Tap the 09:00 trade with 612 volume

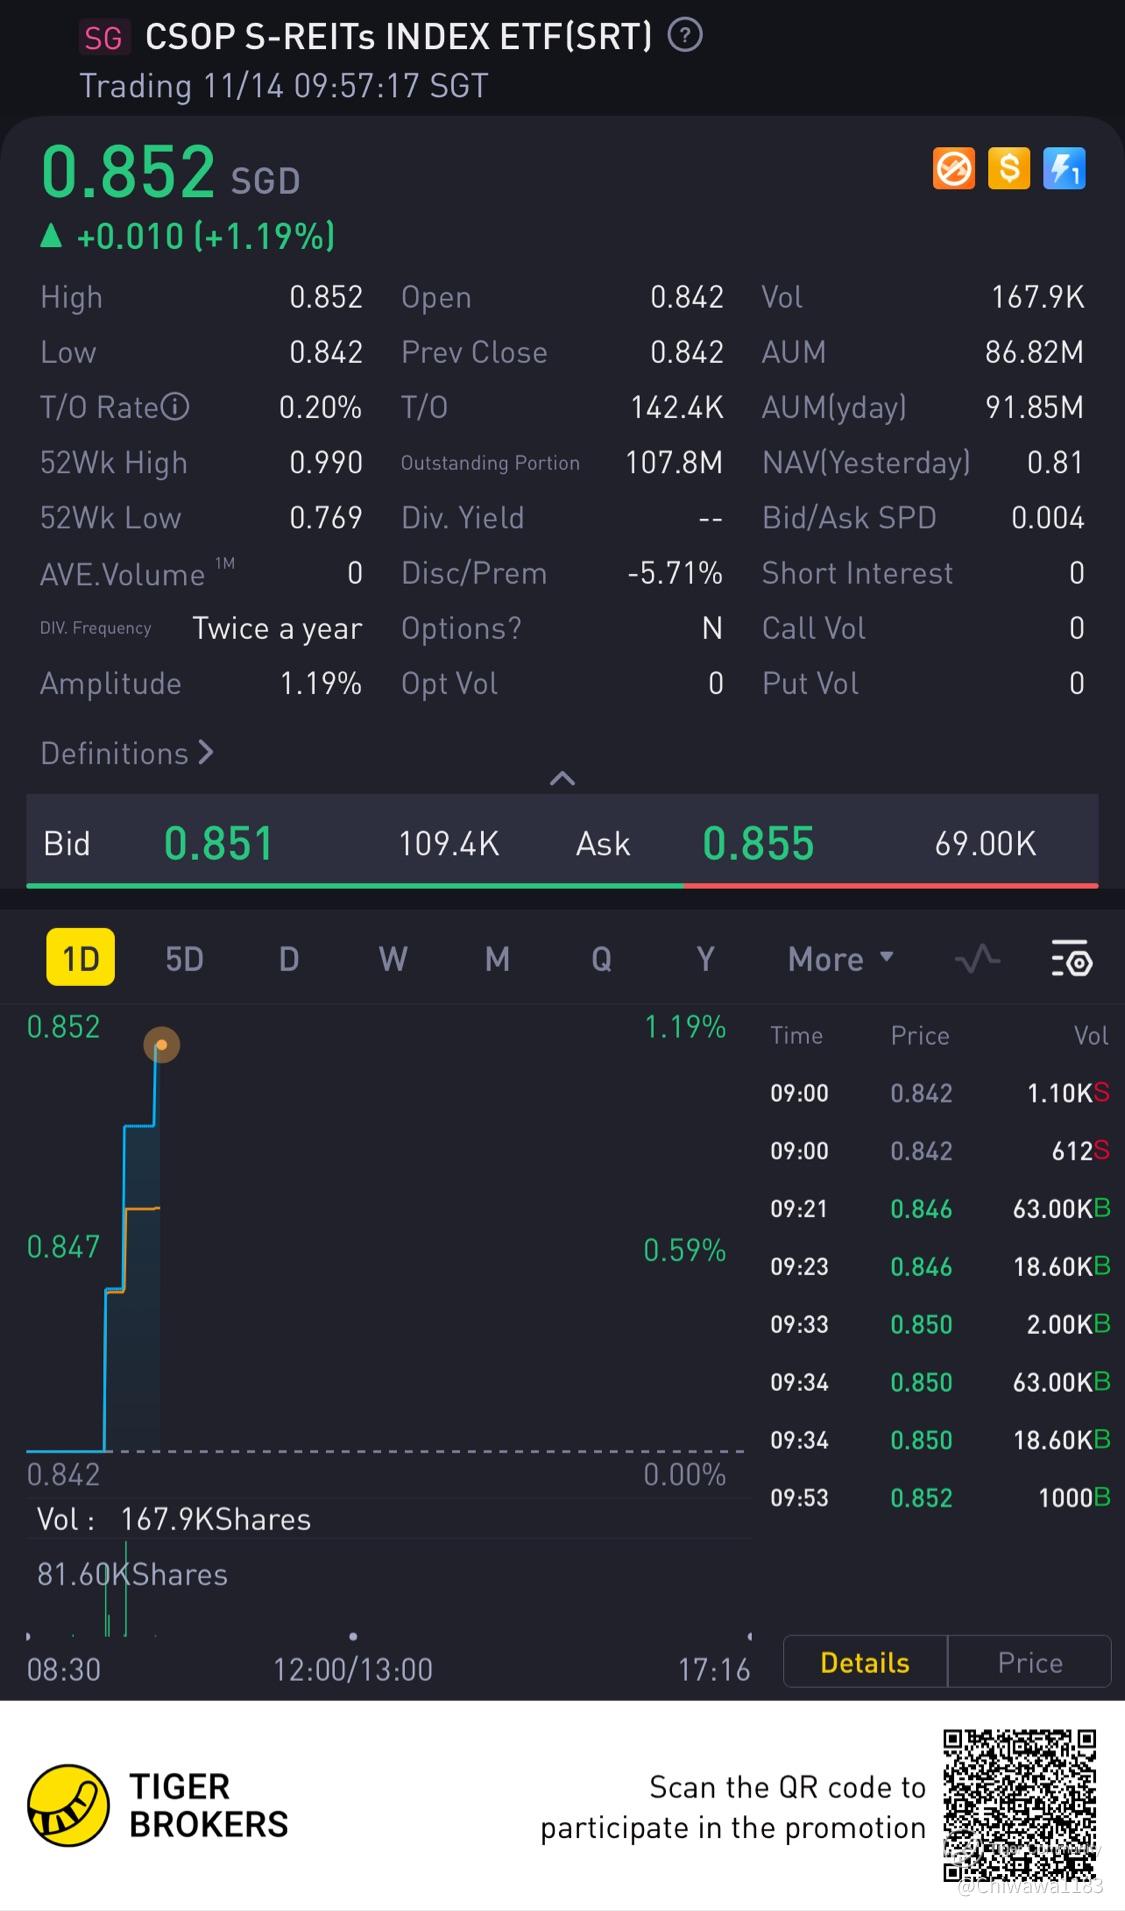pos(940,1151)
